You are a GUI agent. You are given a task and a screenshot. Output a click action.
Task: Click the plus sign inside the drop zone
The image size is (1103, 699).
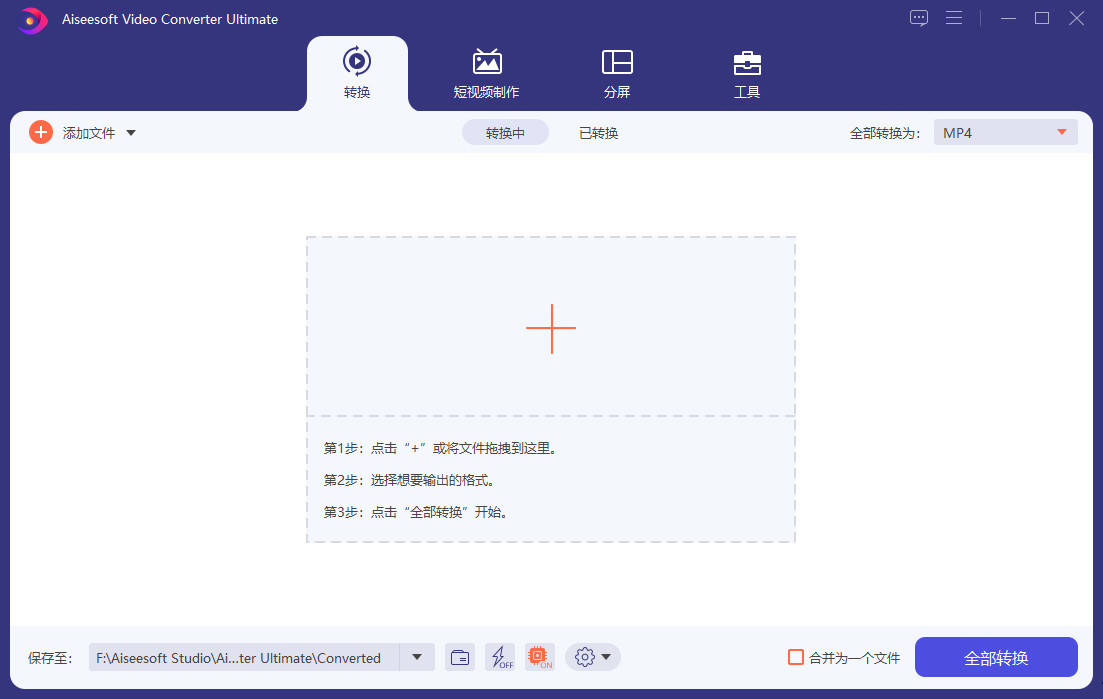(551, 328)
